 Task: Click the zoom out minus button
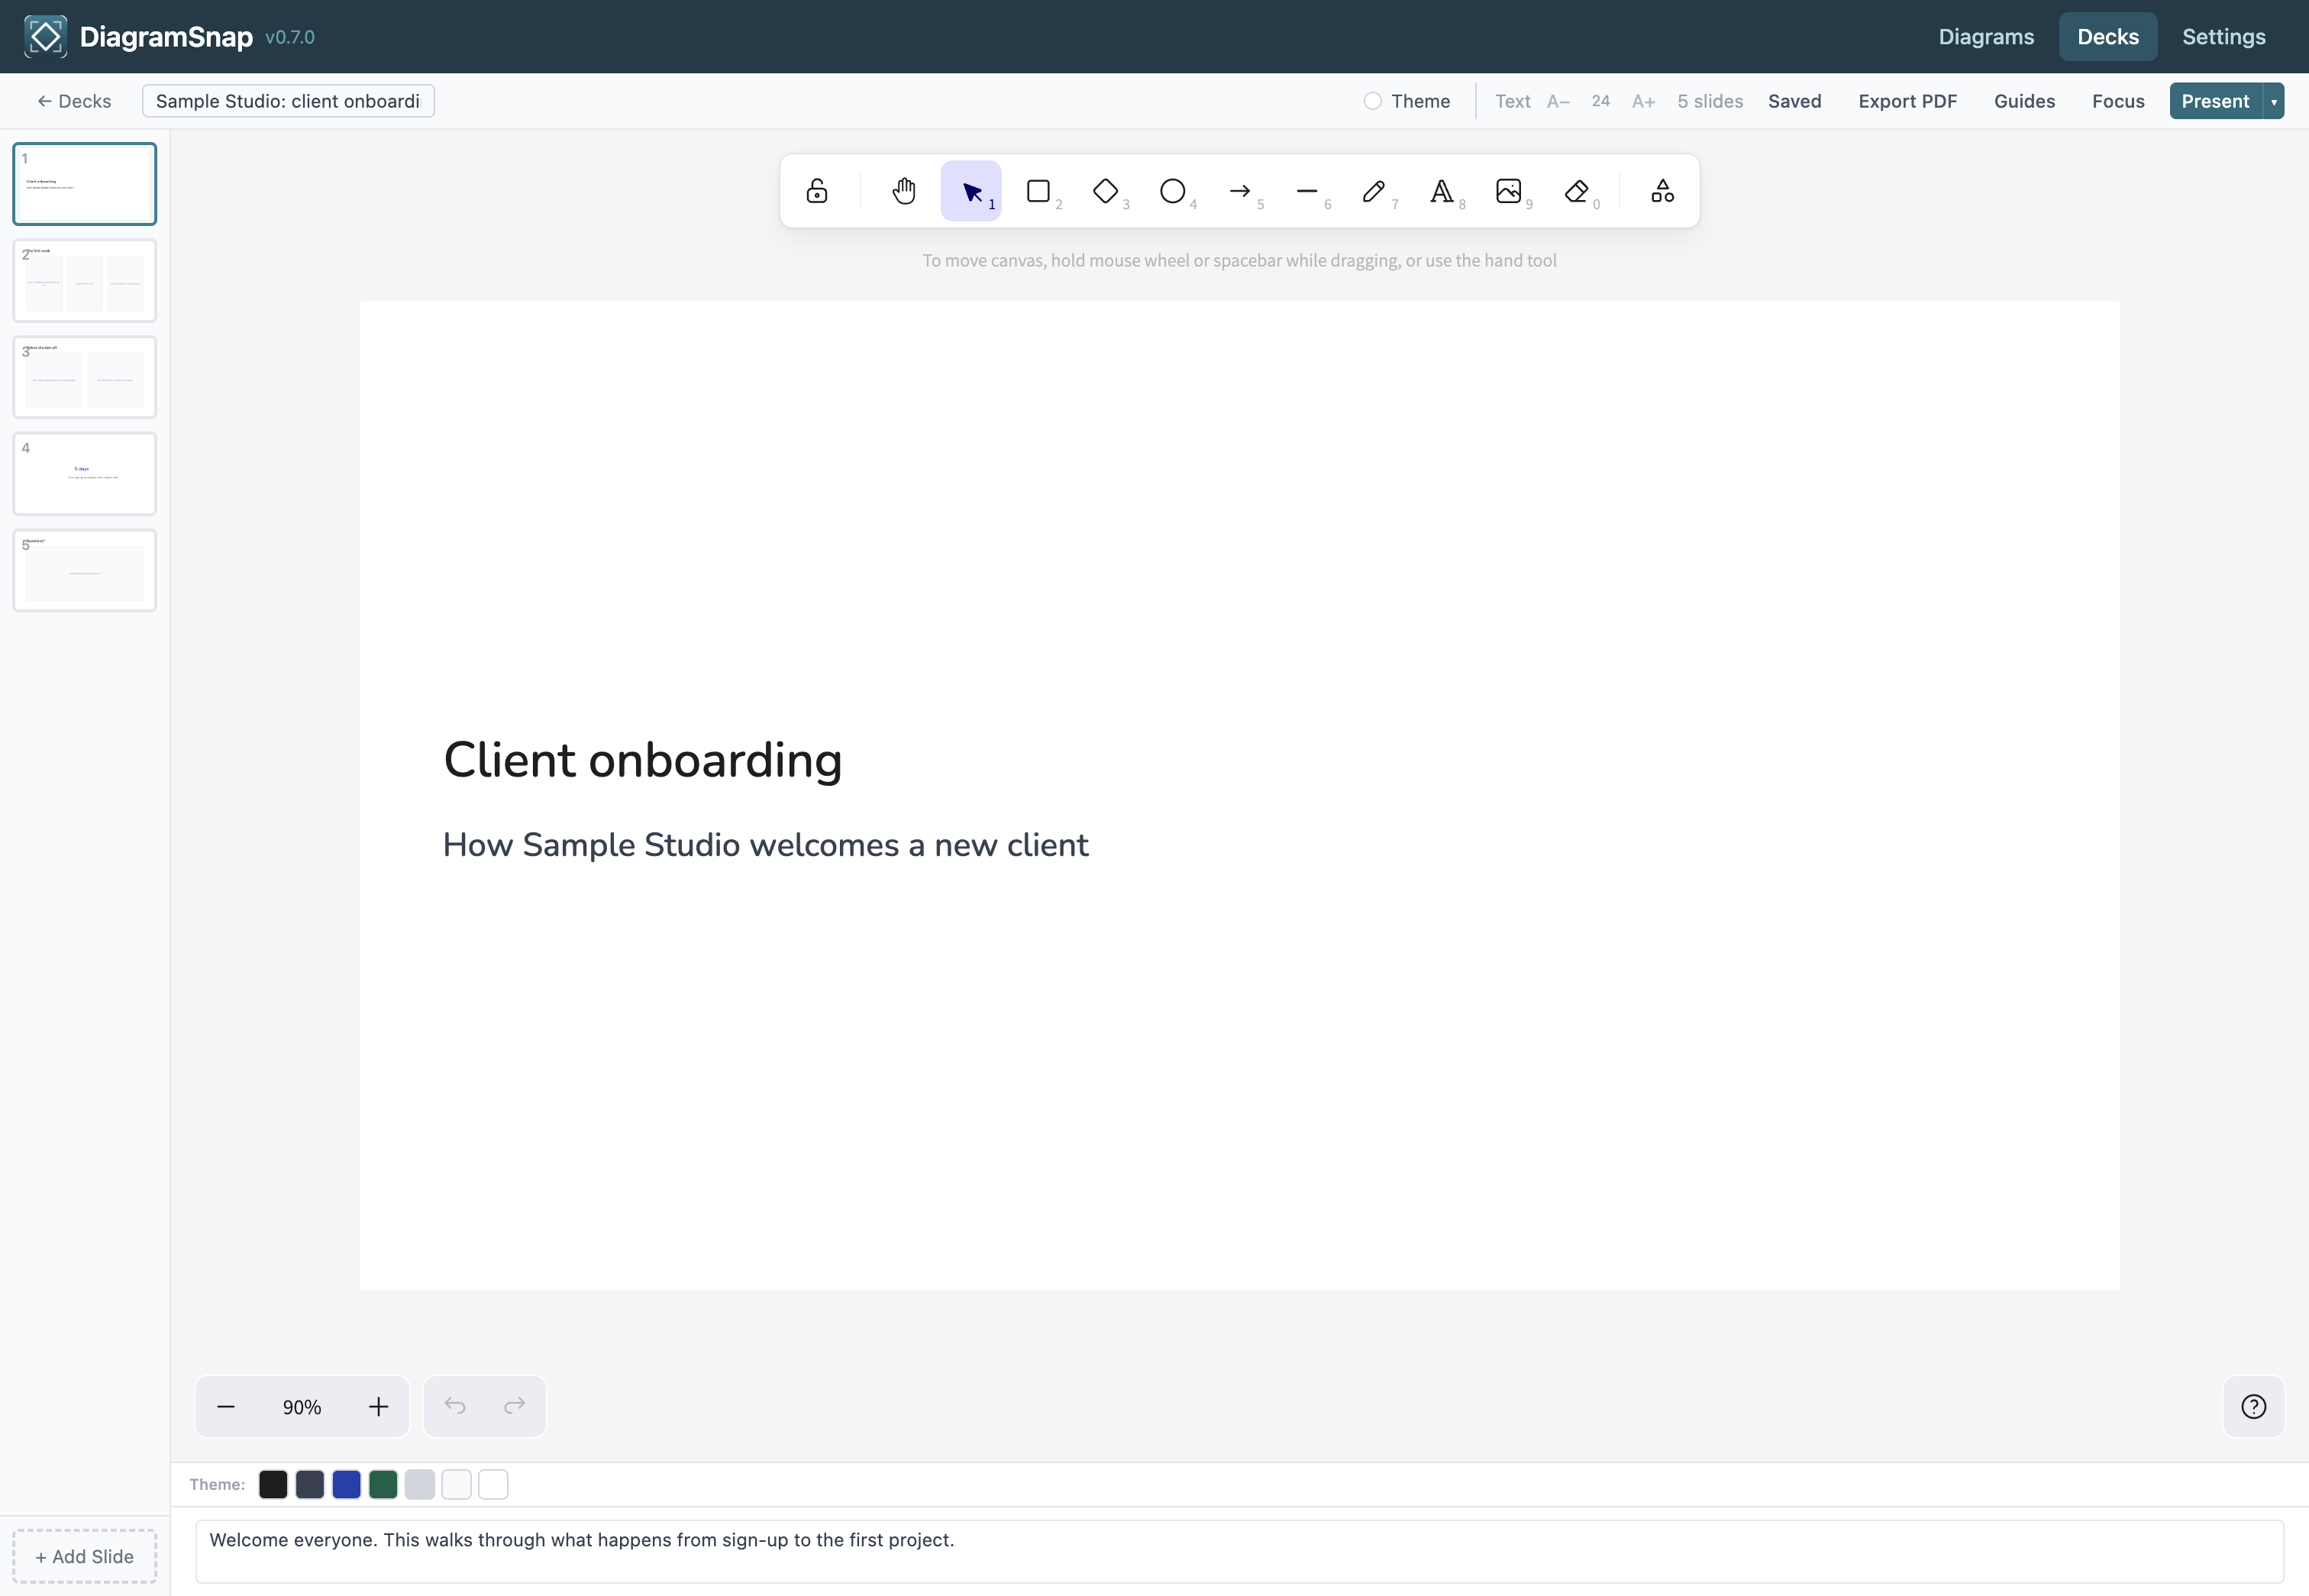tap(226, 1406)
